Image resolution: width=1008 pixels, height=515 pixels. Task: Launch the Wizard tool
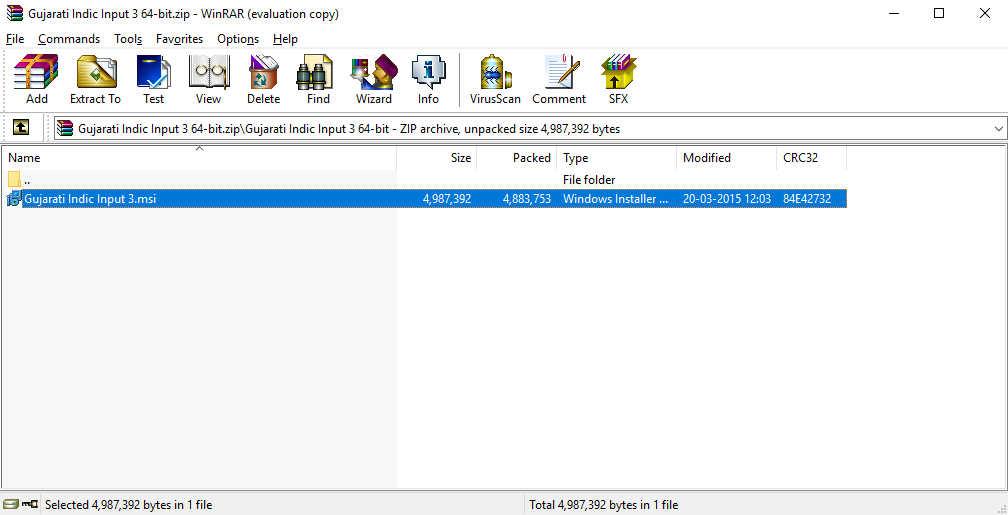tap(374, 79)
